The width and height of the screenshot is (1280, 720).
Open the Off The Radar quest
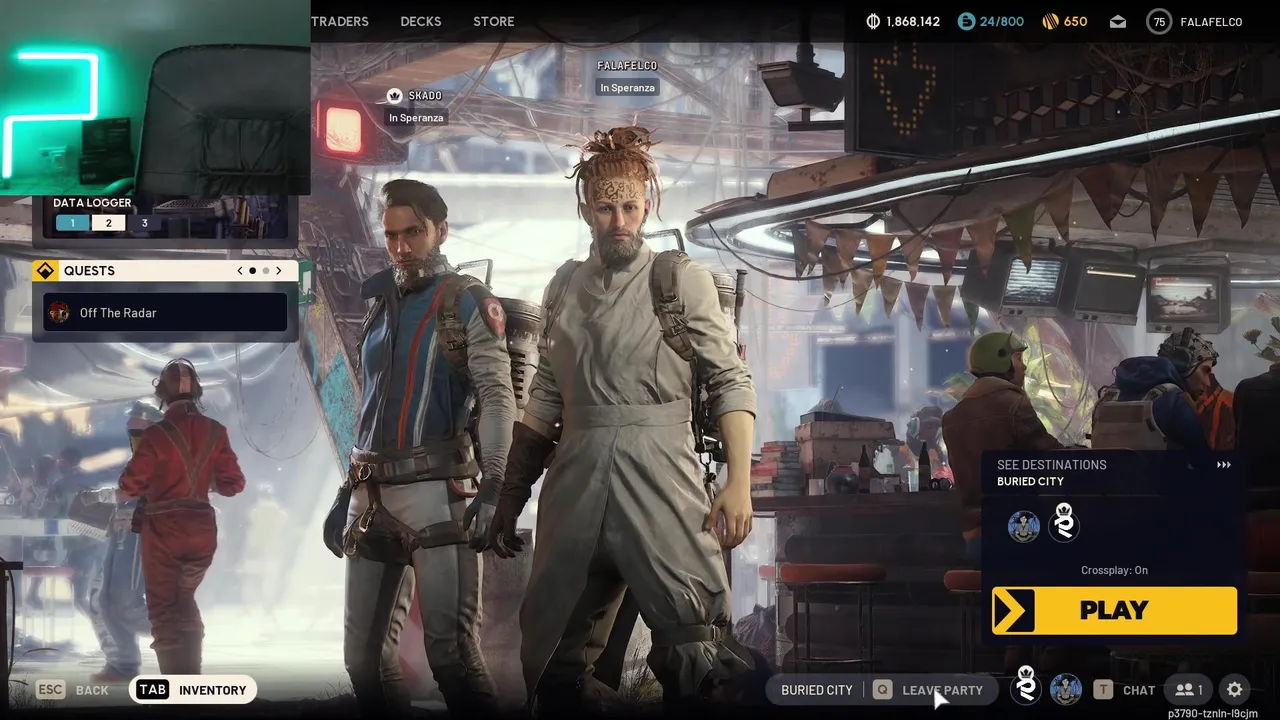(165, 313)
